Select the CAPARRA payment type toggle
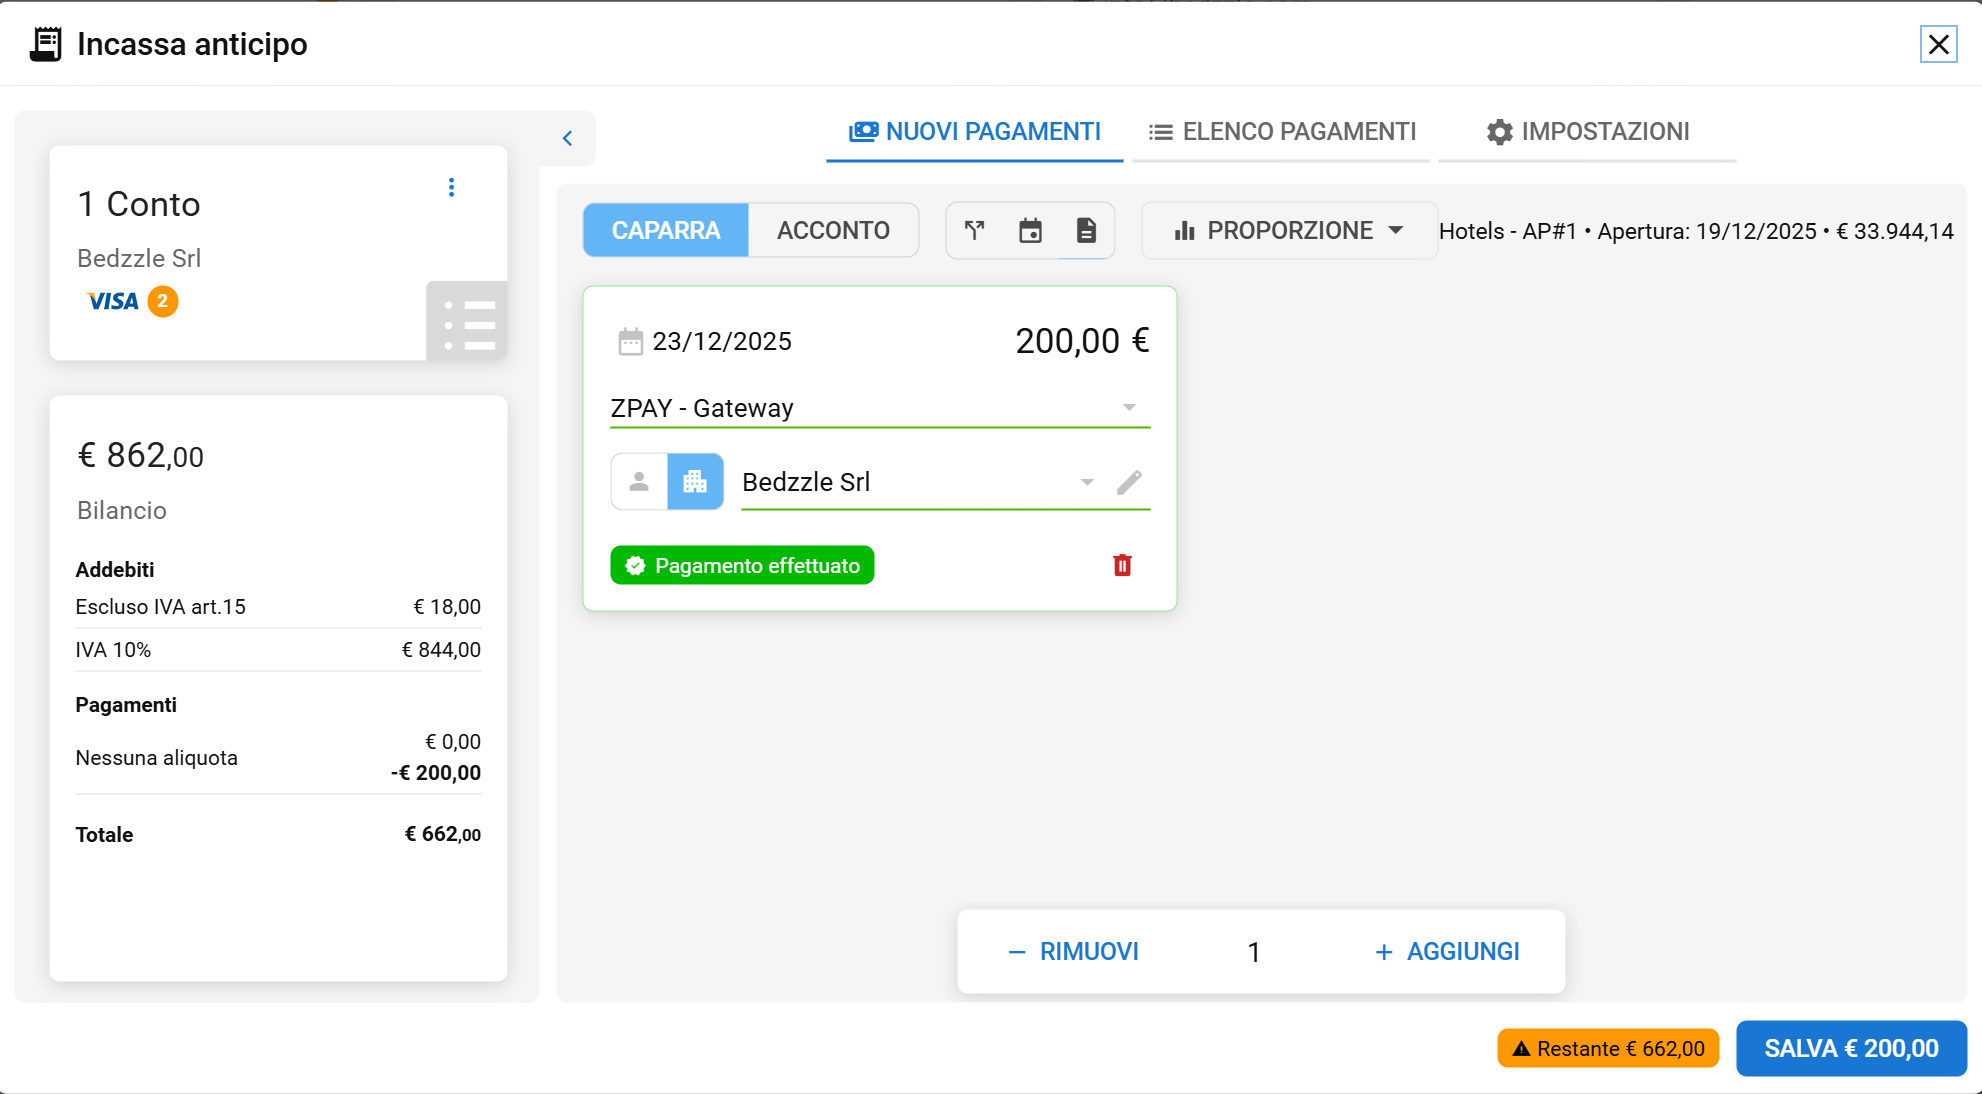 (x=665, y=231)
